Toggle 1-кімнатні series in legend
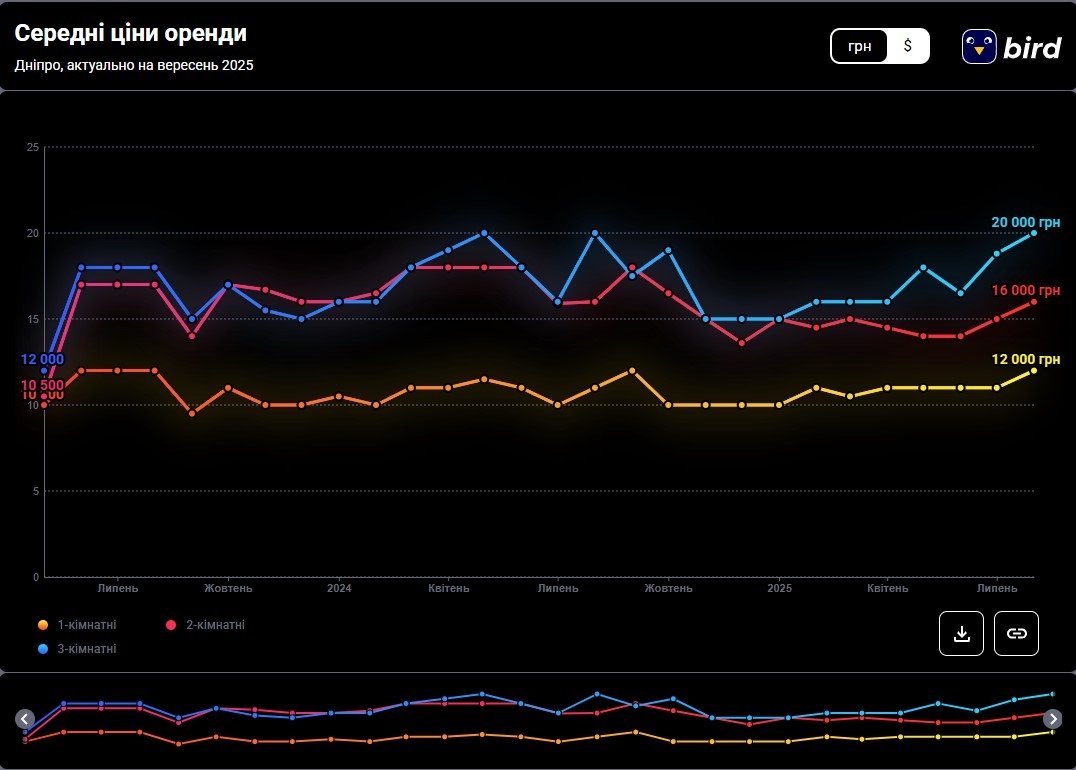 tap(86, 625)
